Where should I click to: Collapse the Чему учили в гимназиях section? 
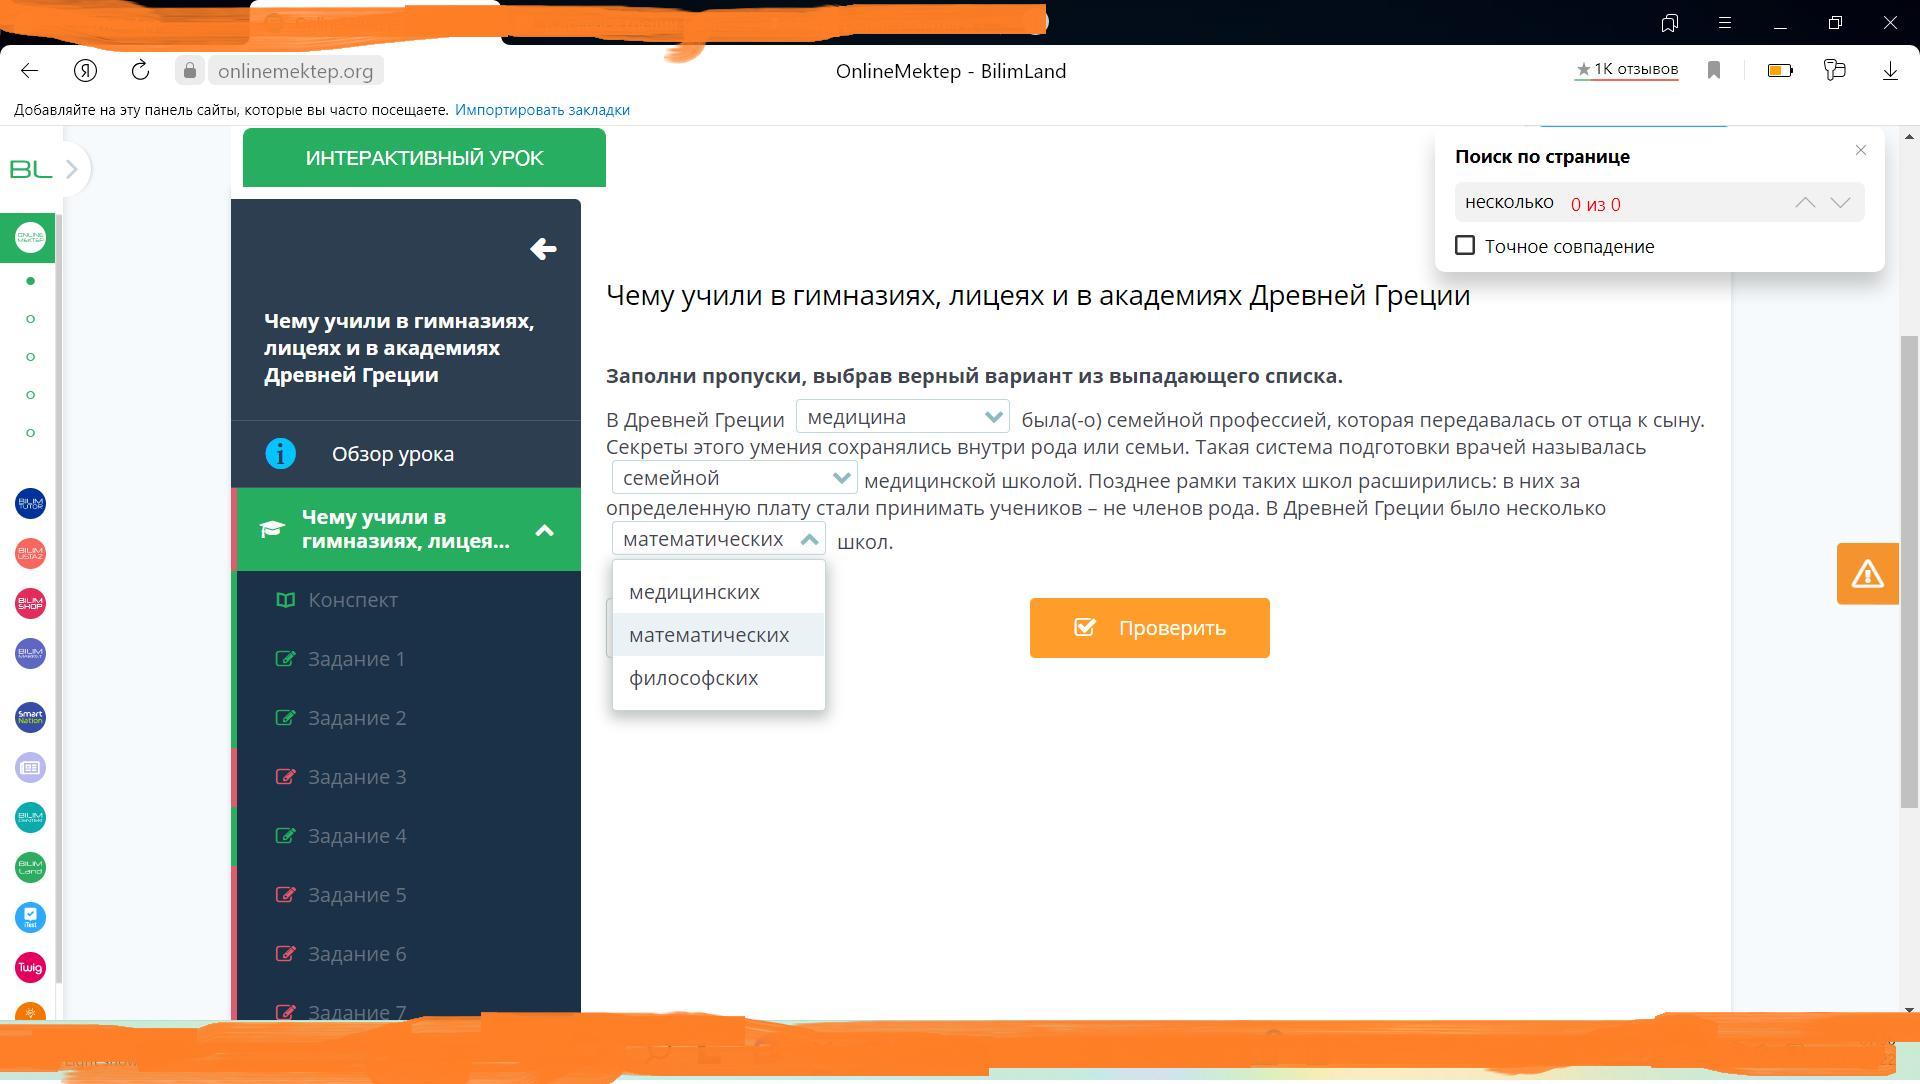[544, 530]
